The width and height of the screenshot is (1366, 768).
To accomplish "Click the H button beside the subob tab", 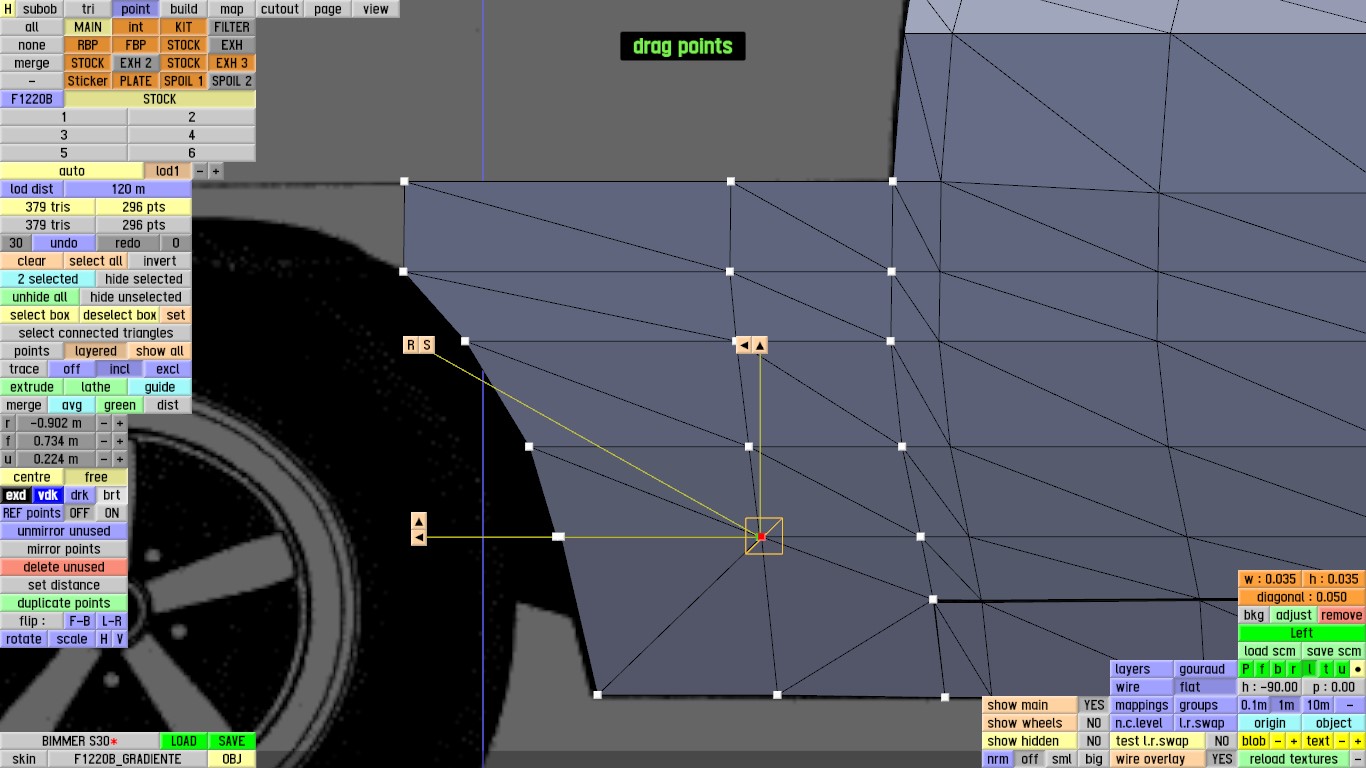I will tap(8, 9).
